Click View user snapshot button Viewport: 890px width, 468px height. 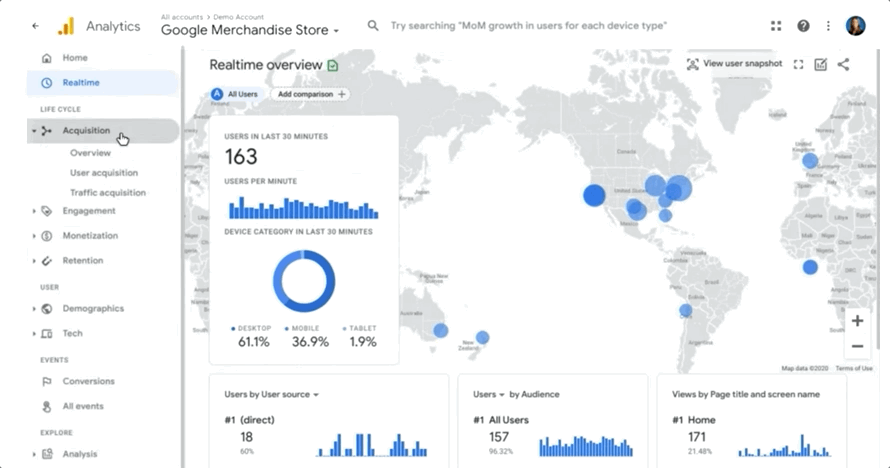[734, 64]
